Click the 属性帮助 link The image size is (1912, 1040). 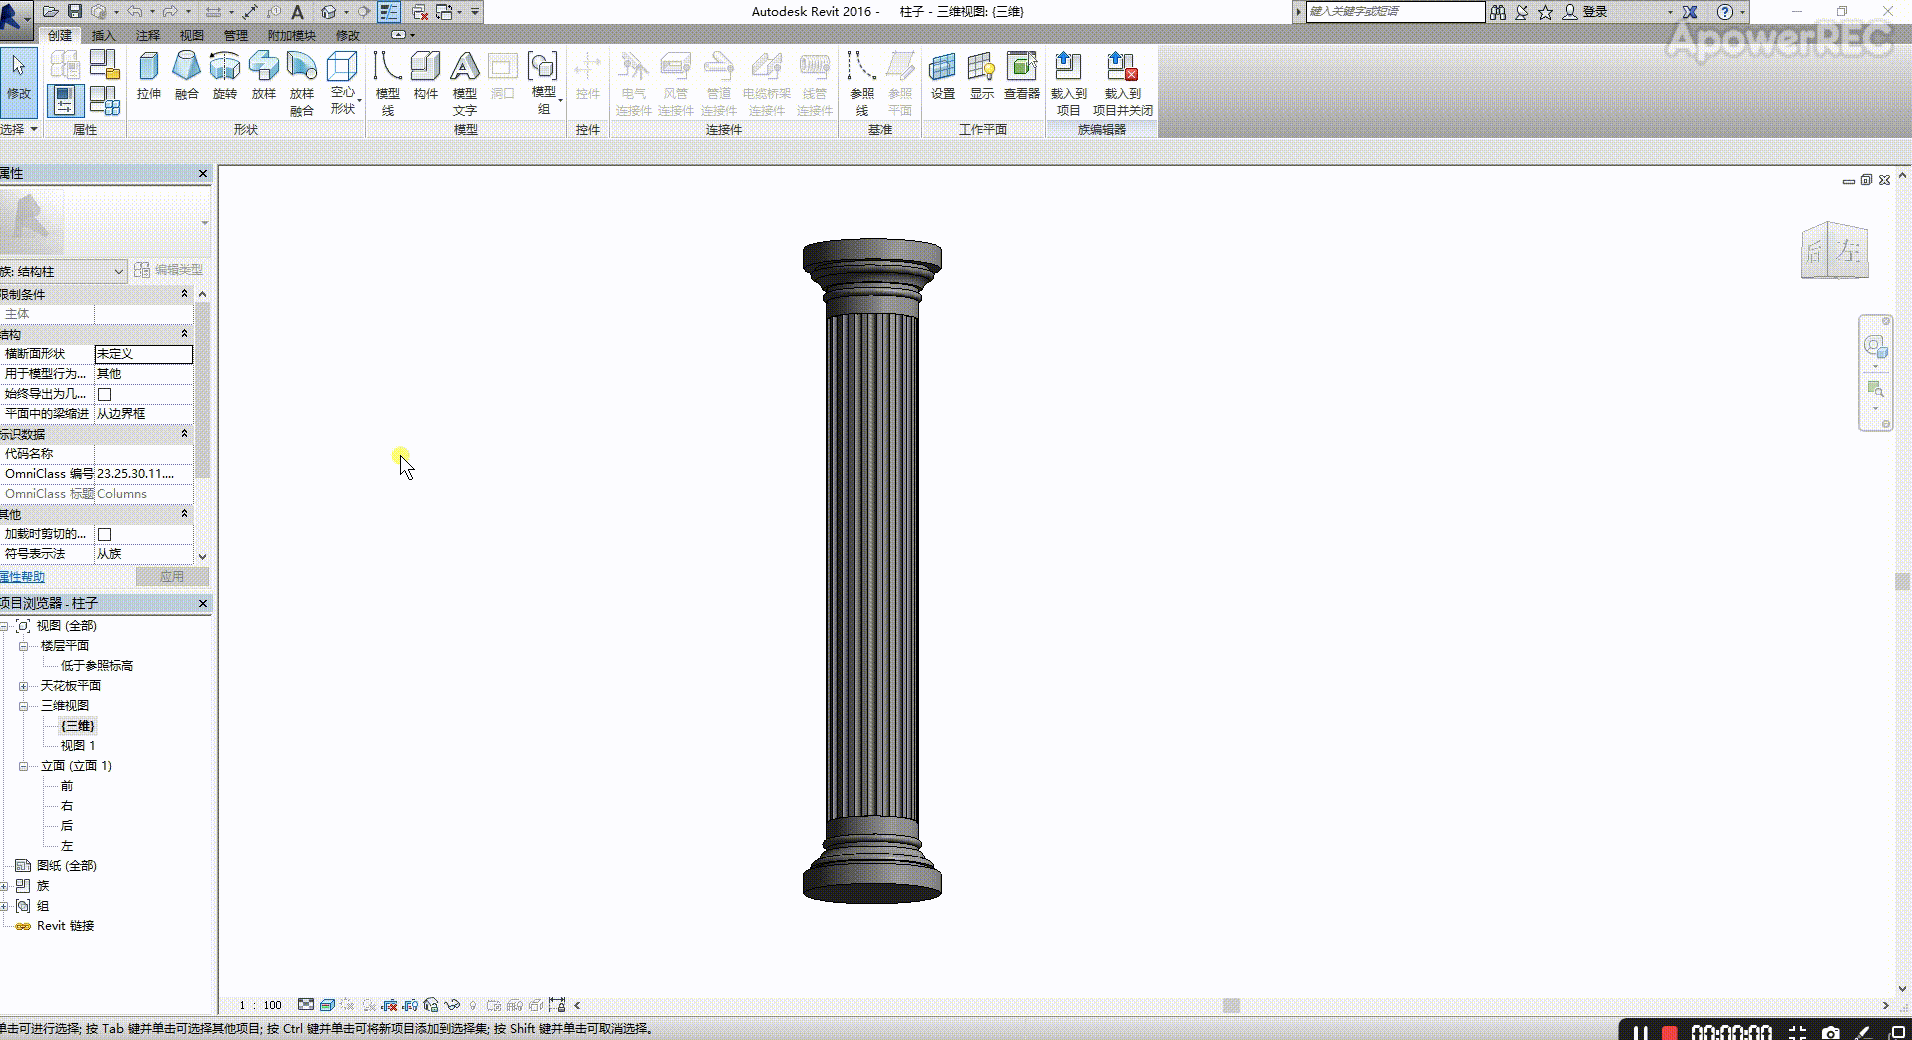click(22, 577)
